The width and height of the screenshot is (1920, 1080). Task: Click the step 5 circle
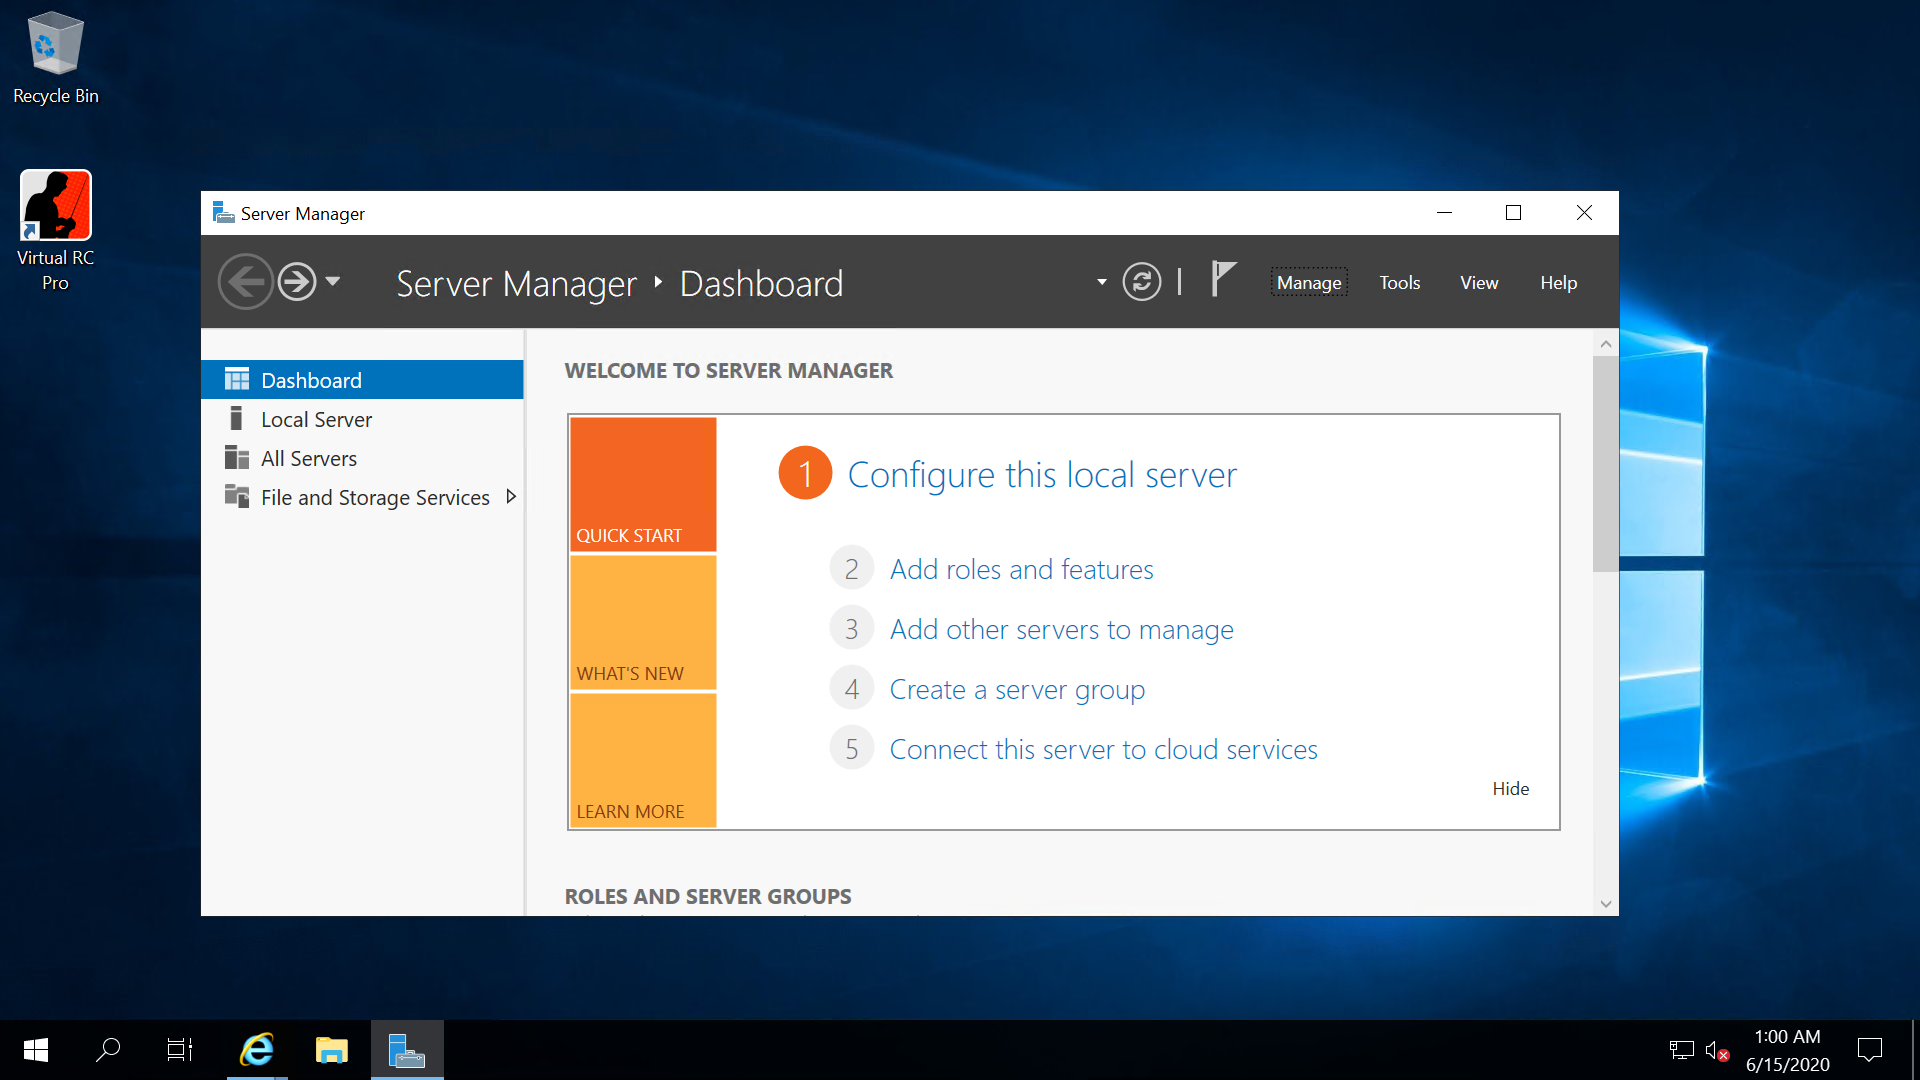[x=851, y=749]
